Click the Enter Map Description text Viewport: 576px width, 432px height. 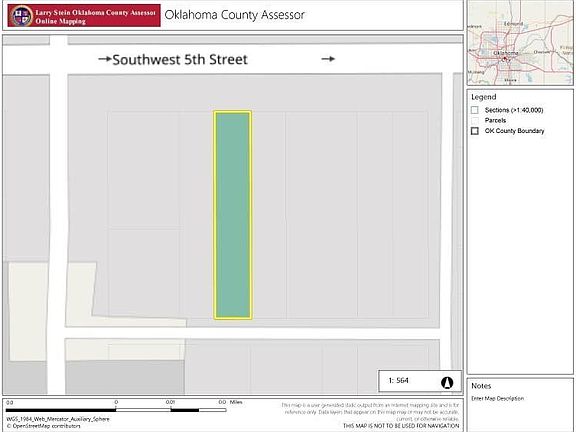(497, 399)
